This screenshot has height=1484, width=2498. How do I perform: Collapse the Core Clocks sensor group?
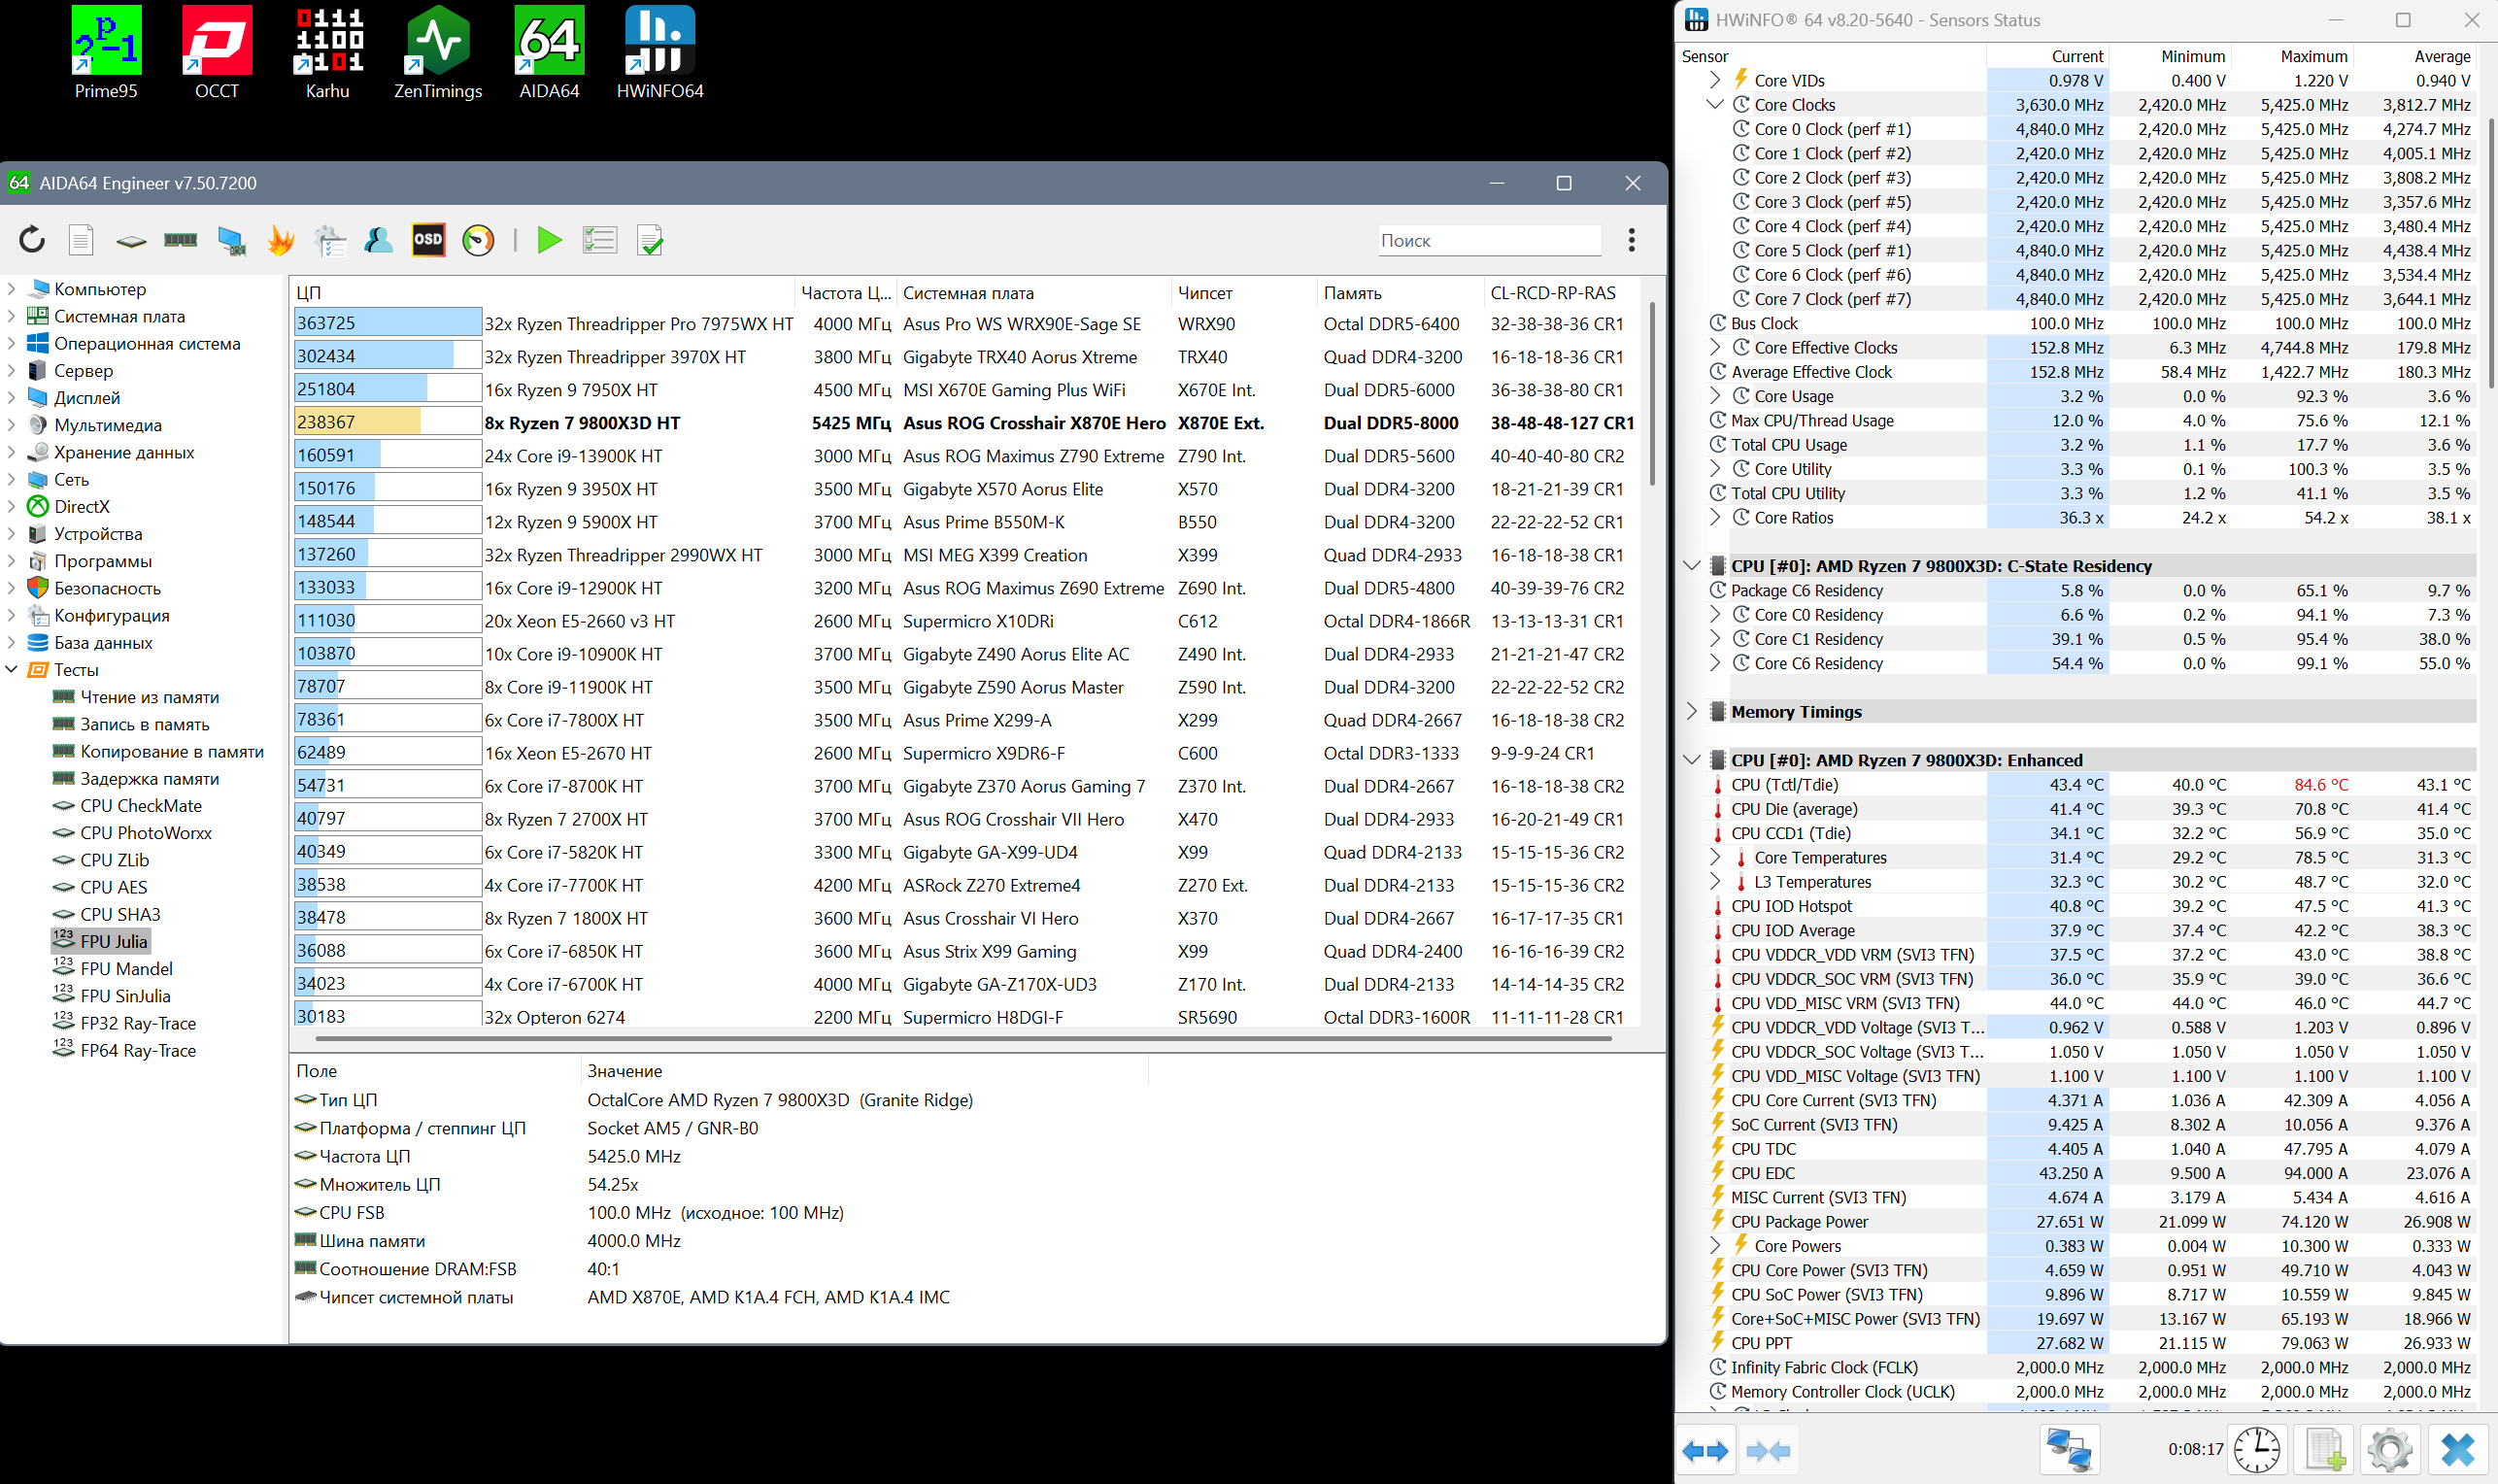[1715, 104]
